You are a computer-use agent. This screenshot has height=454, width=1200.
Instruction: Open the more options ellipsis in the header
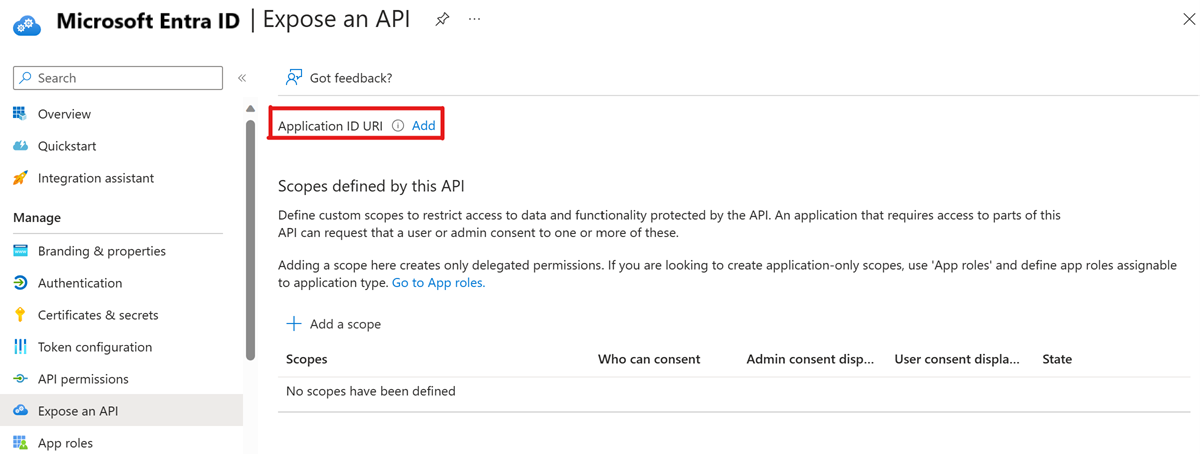475,20
